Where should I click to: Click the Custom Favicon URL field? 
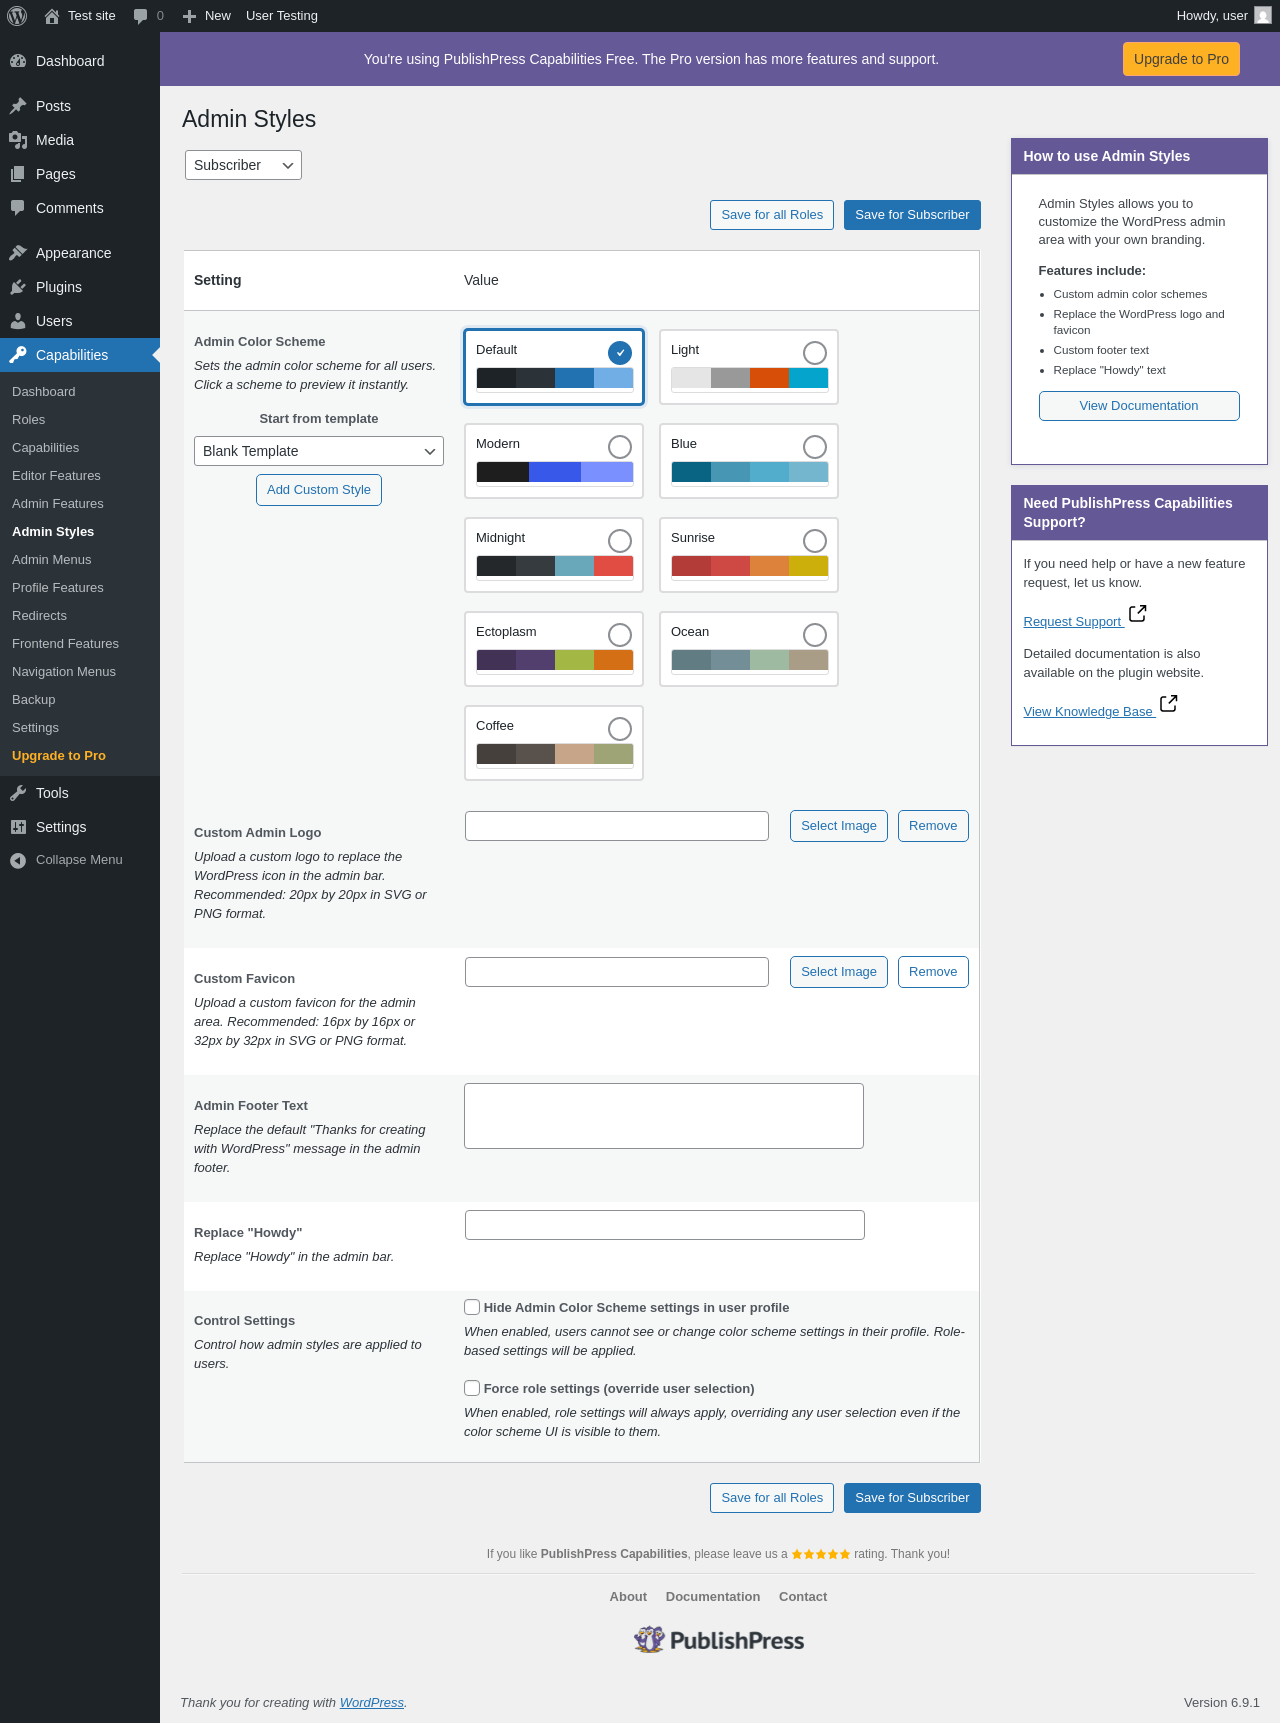(x=617, y=972)
